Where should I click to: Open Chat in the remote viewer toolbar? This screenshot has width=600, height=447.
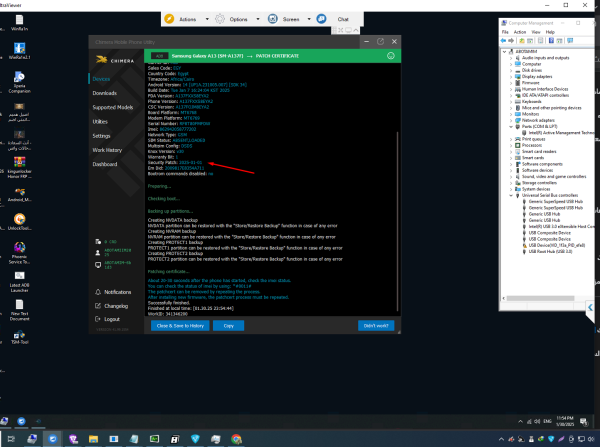coord(343,19)
